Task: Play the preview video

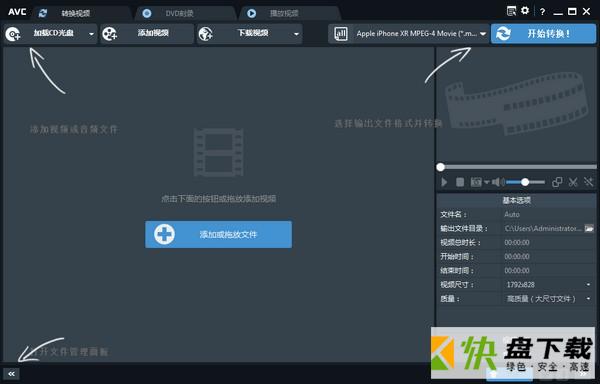Action: pyautogui.click(x=444, y=182)
